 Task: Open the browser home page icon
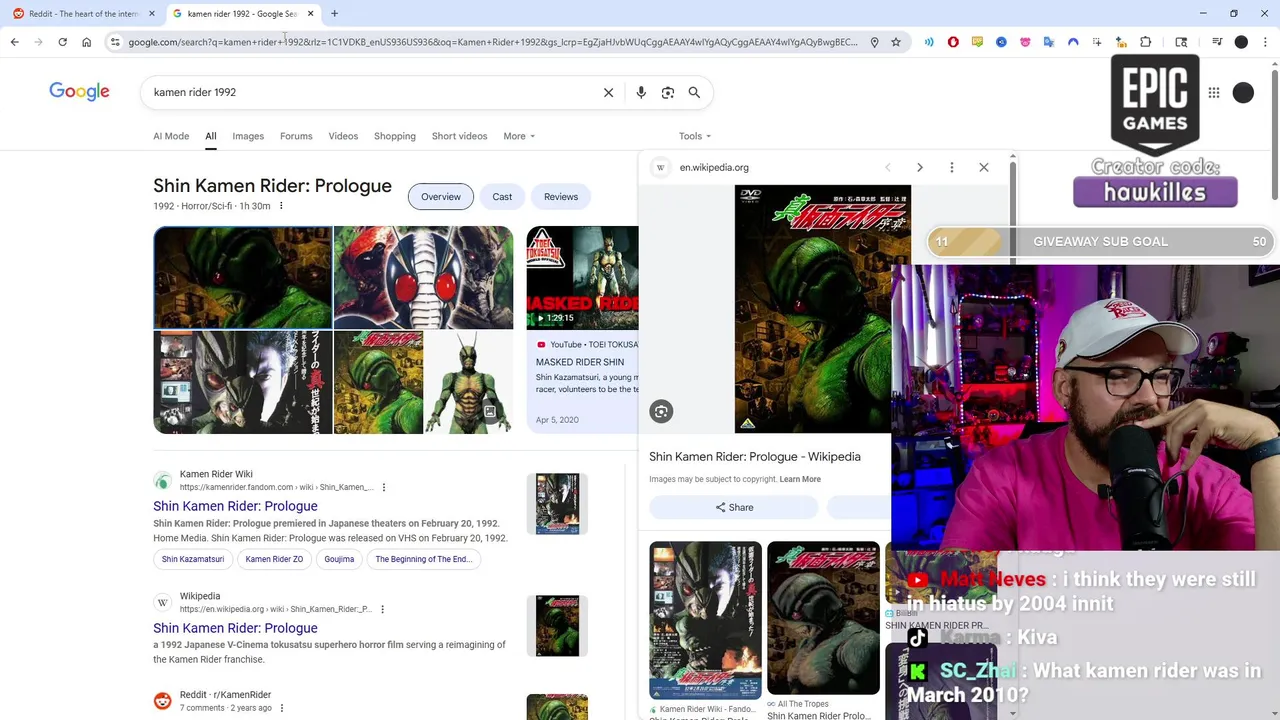(86, 42)
